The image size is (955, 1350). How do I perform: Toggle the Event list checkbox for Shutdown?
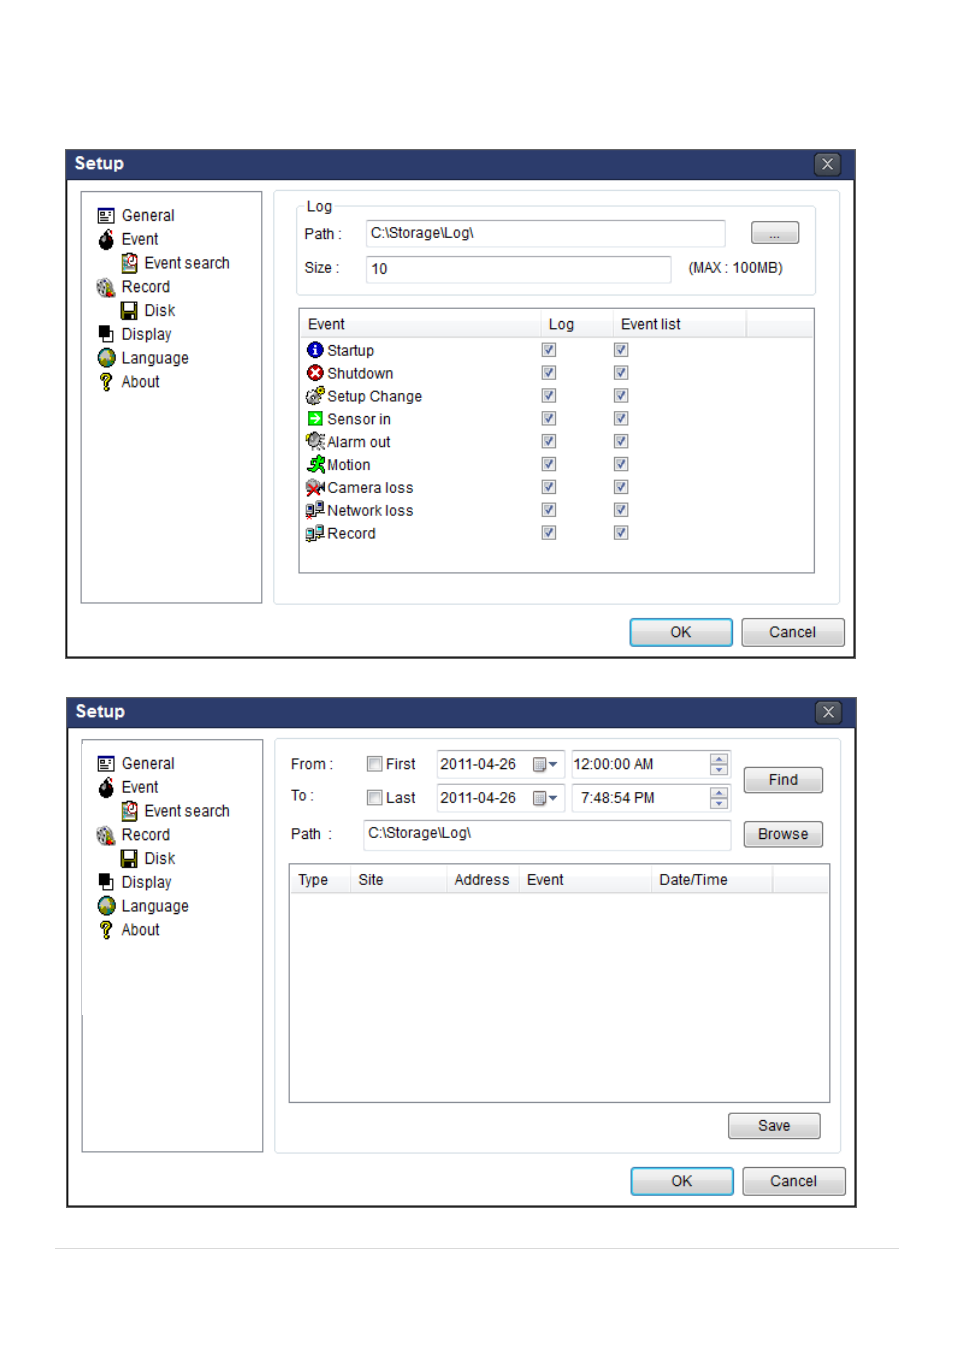click(x=621, y=373)
